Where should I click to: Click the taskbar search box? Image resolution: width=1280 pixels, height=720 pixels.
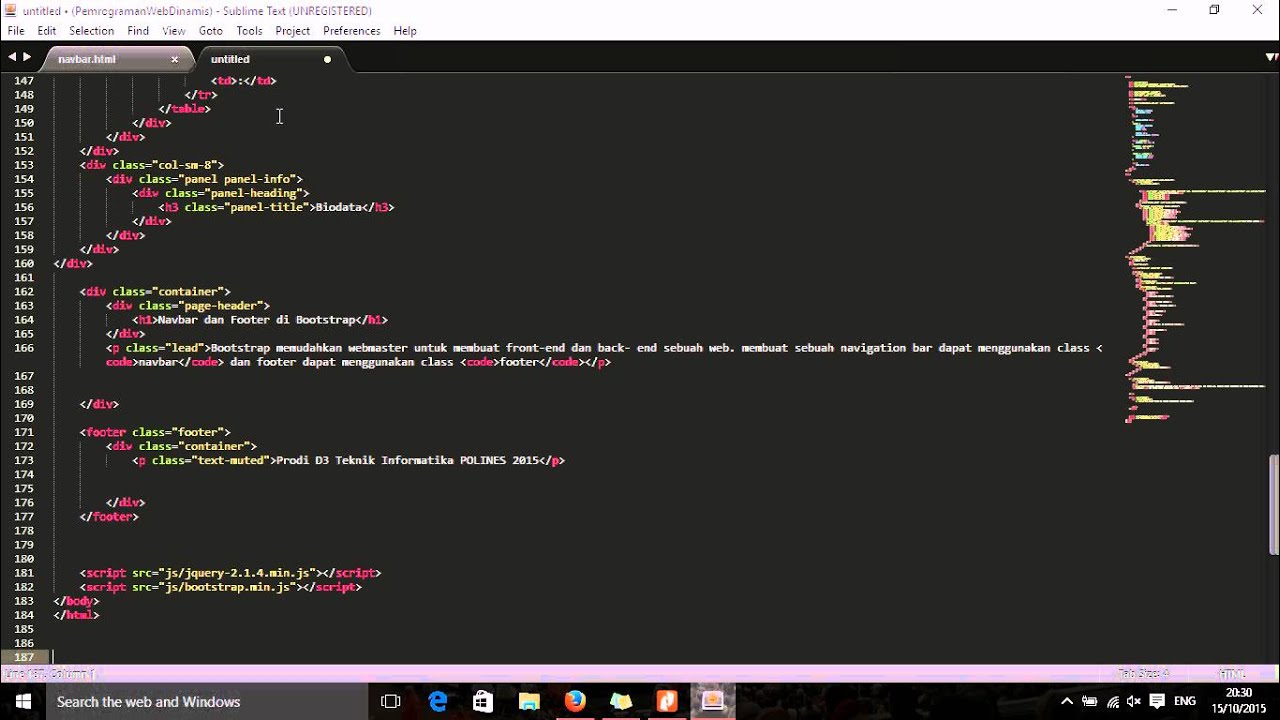tap(207, 702)
